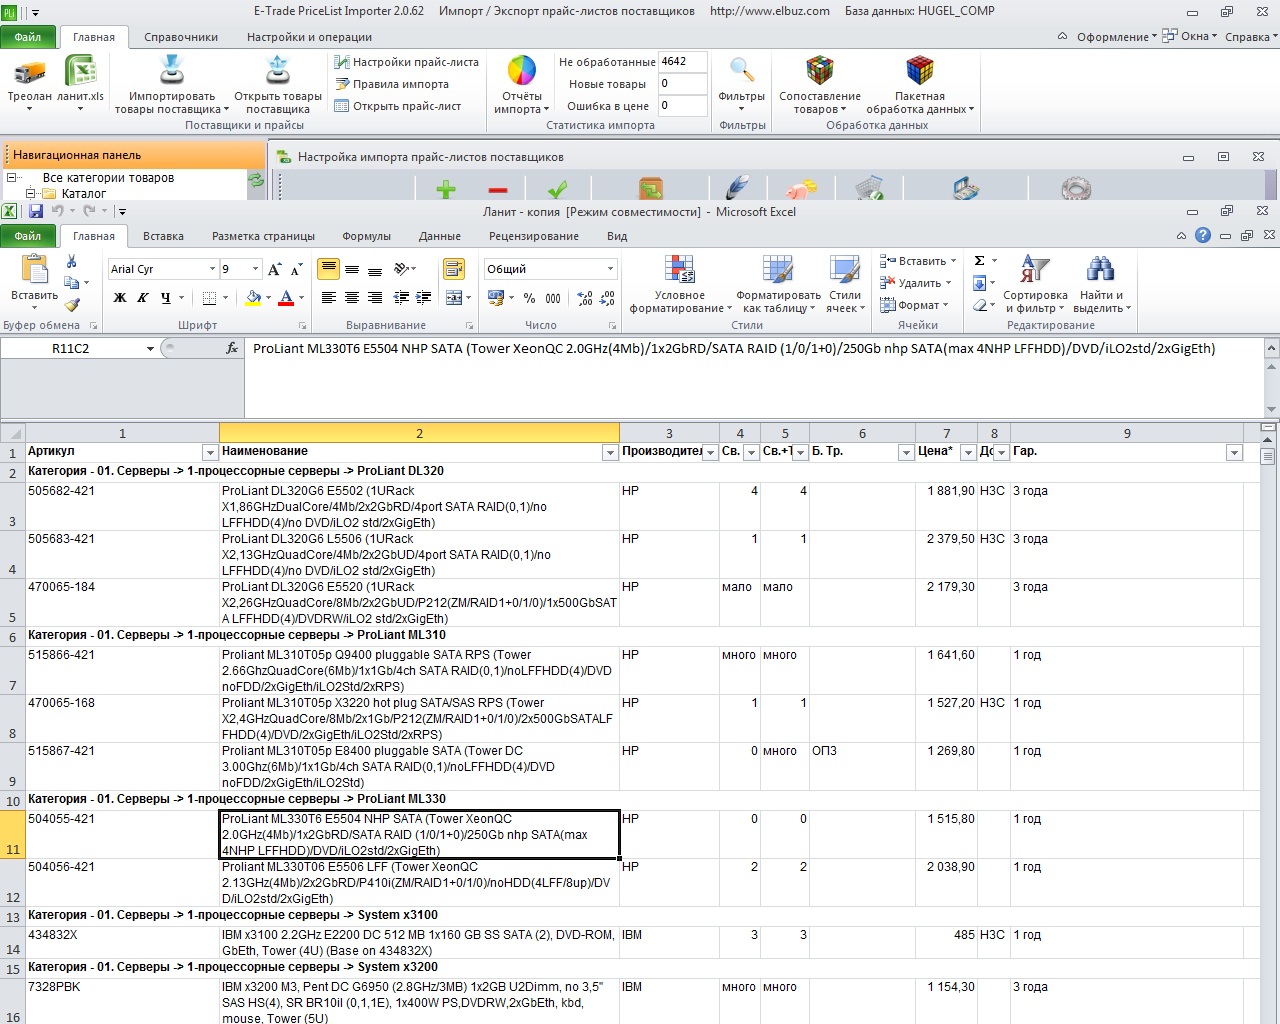Toggle underline formatting button Ч
This screenshot has width=1280, height=1024.
pyautogui.click(x=166, y=297)
